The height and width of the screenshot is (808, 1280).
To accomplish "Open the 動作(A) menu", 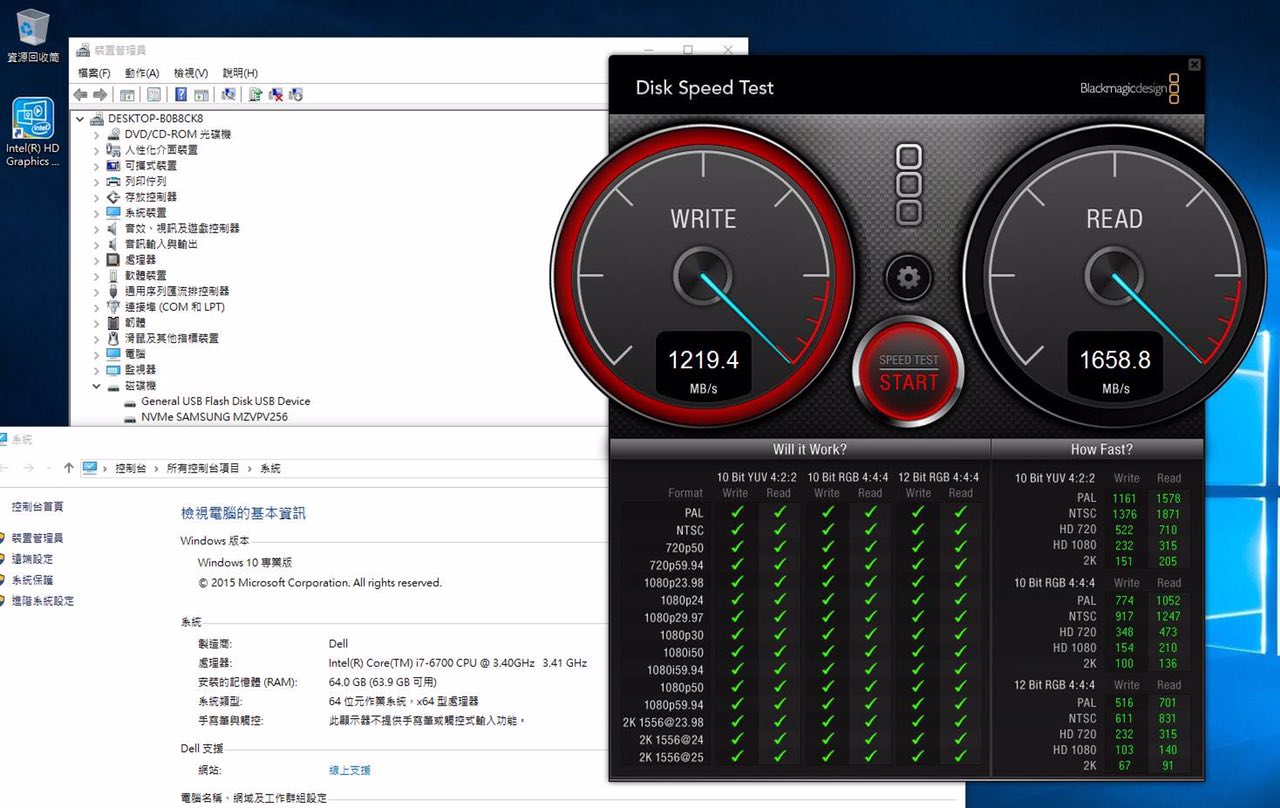I will tap(142, 73).
